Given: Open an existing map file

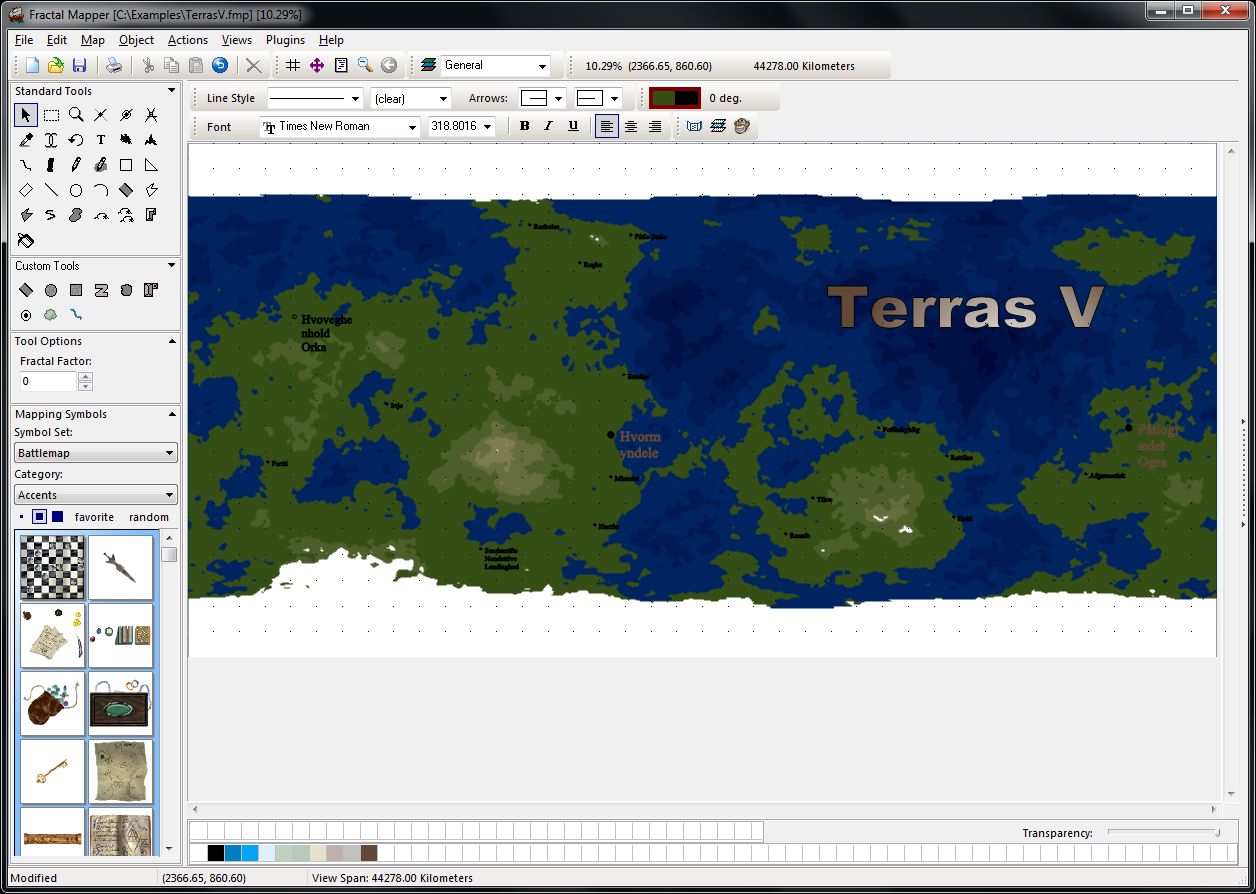Looking at the screenshot, I should click(x=56, y=66).
